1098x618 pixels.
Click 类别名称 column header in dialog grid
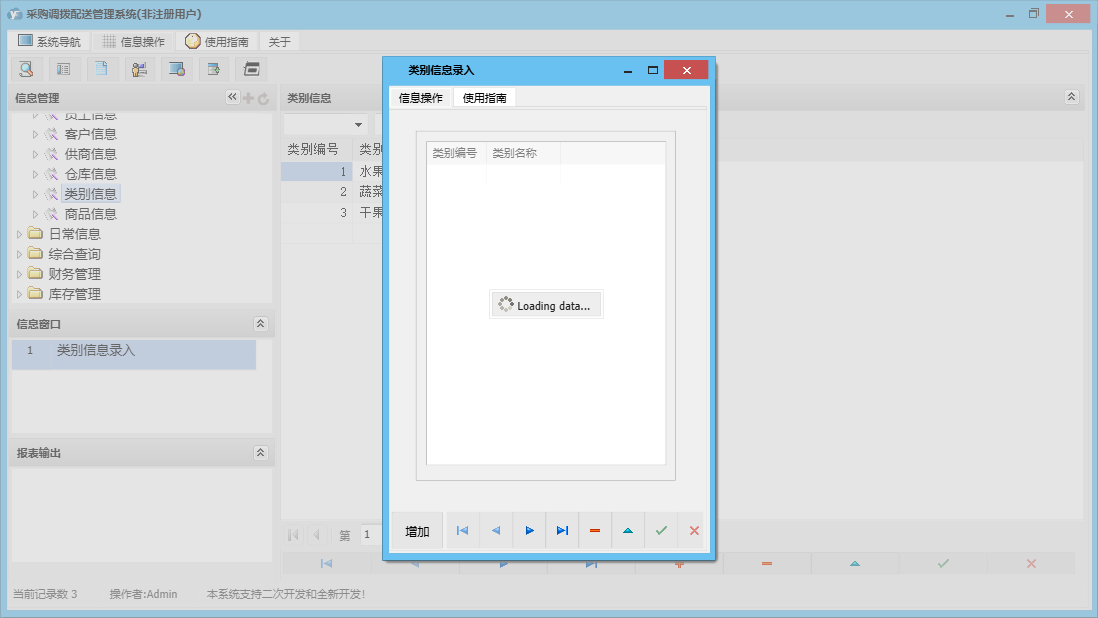[x=523, y=153]
